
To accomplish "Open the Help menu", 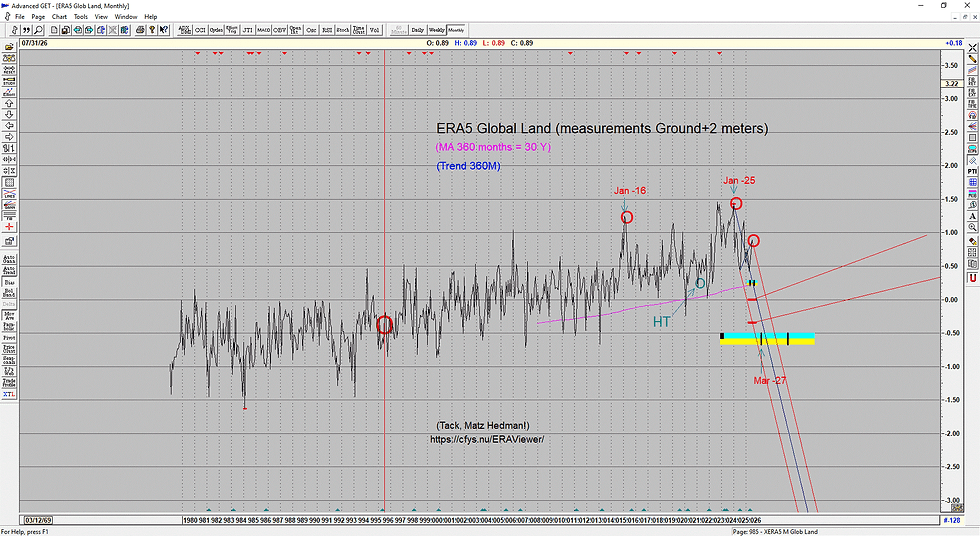I will tap(151, 17).
